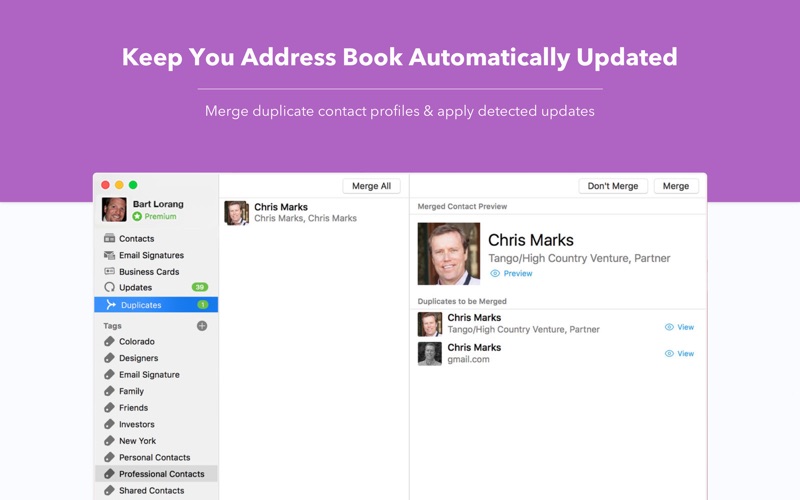The image size is (800, 500).
Task: View Tango/High Country Chris Marks duplicate
Action: 679,327
